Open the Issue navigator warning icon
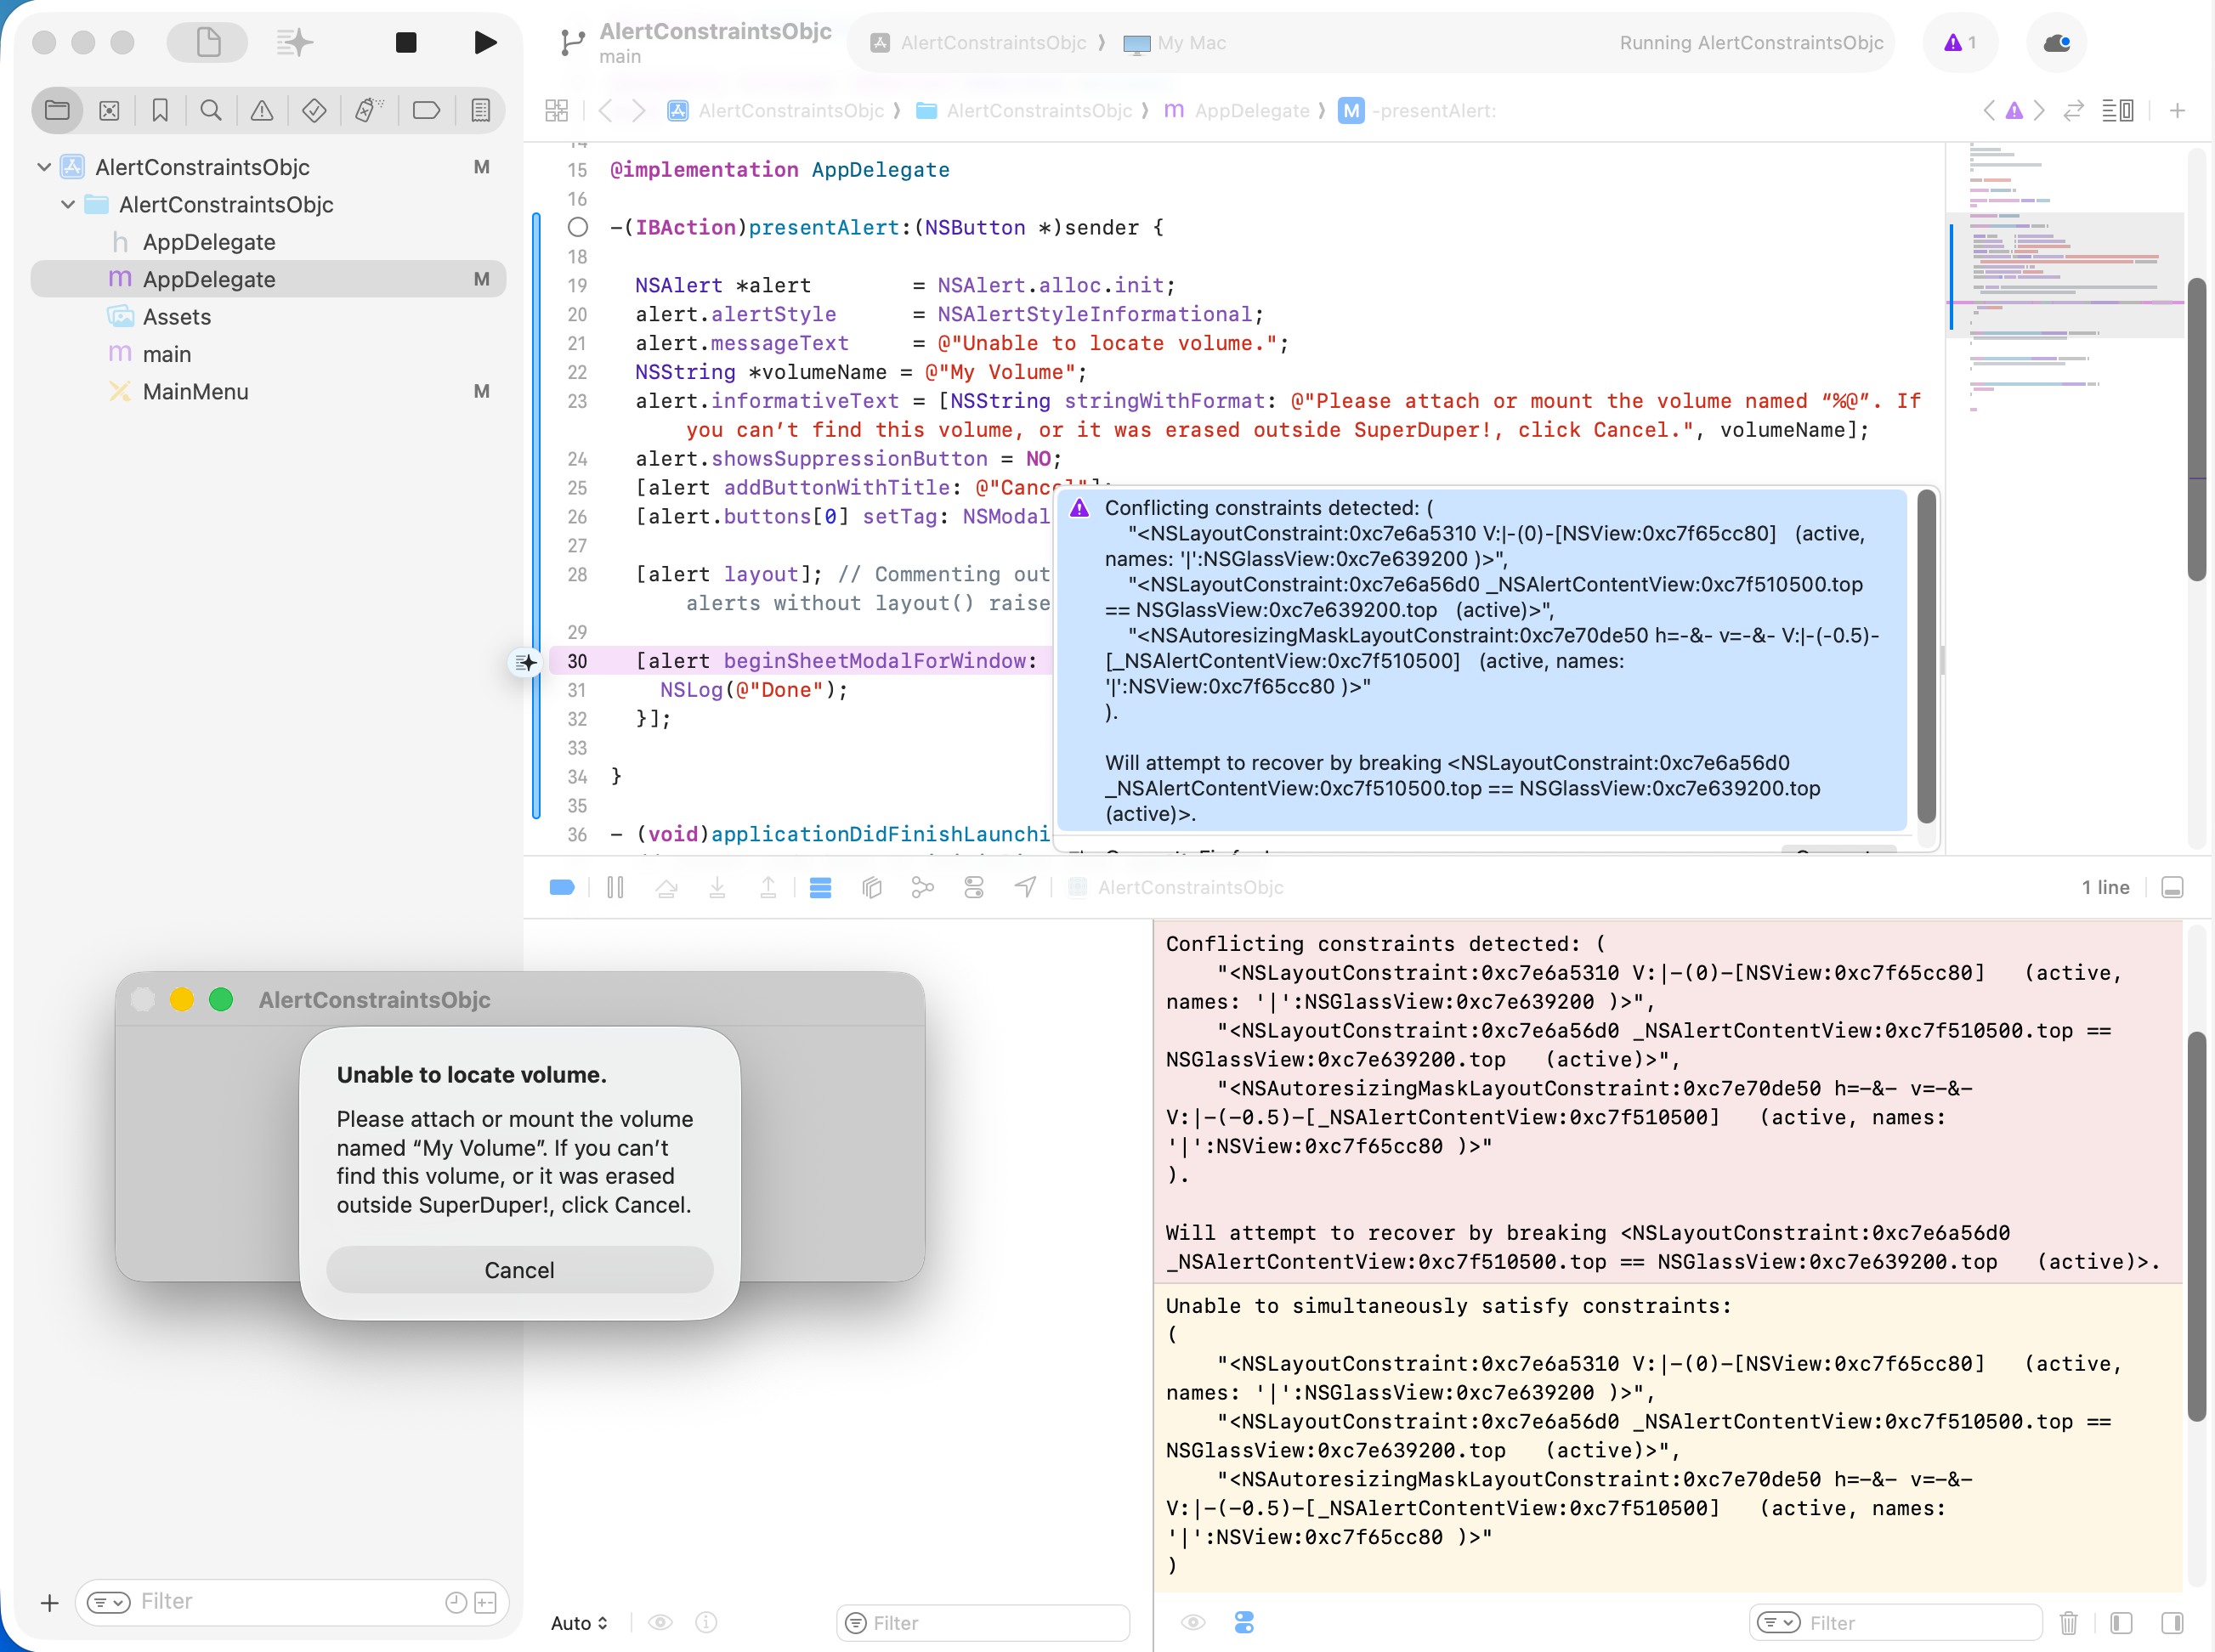2215x1652 pixels. pos(262,110)
